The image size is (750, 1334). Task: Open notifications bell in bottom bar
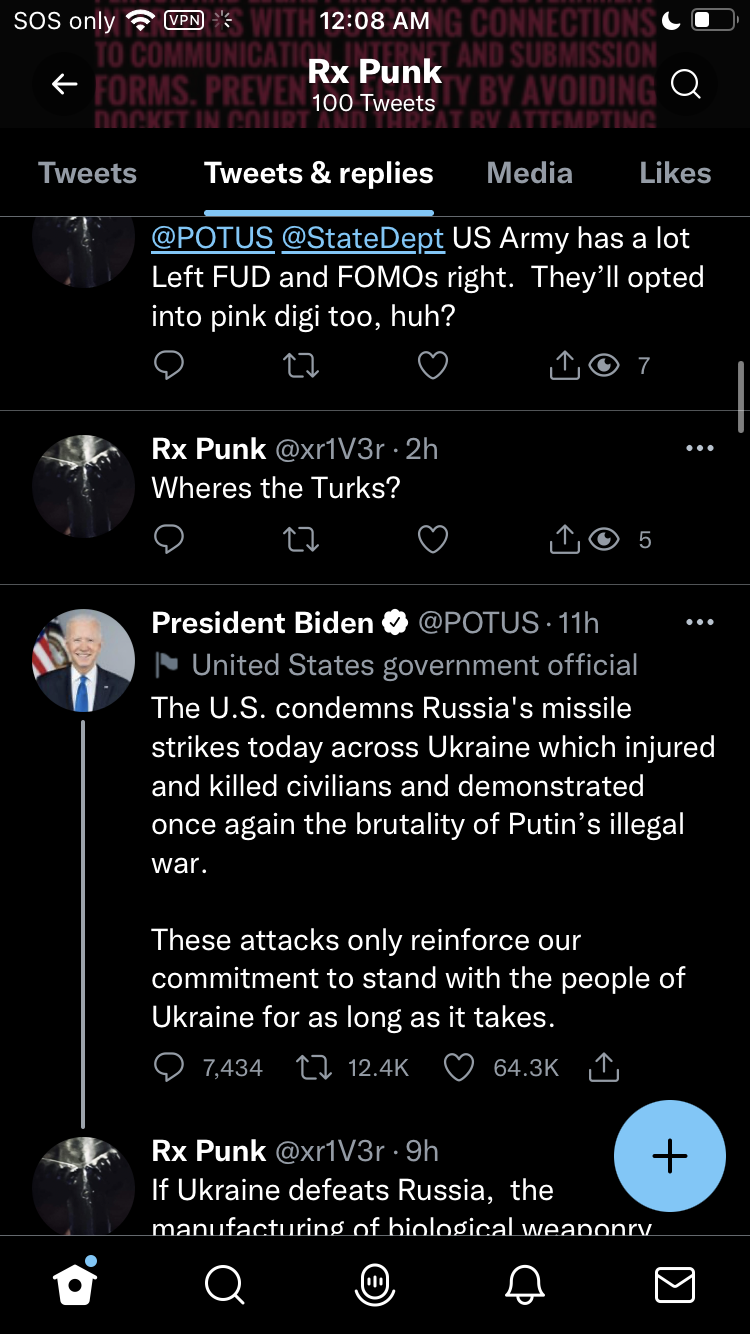(x=526, y=1284)
